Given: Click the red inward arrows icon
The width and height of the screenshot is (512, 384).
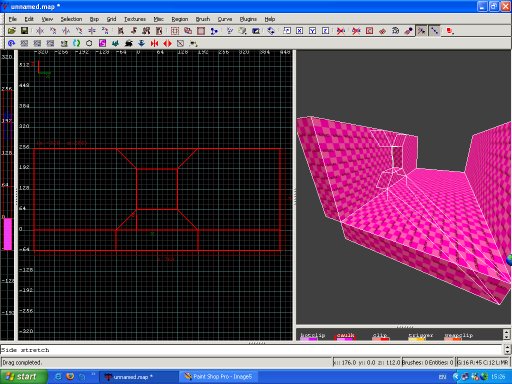Looking at the screenshot, I should tap(154, 43).
